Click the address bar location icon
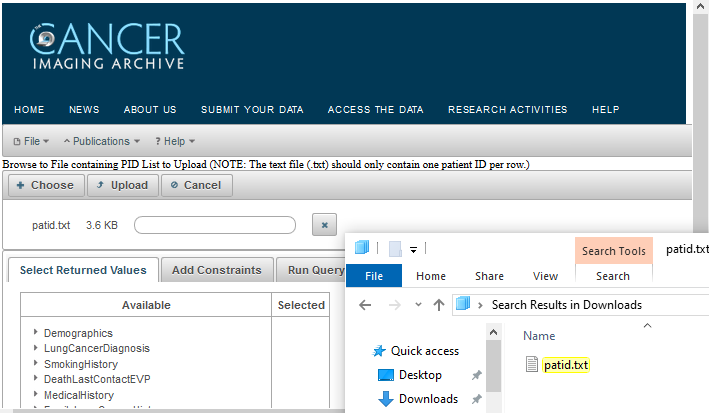 463,304
